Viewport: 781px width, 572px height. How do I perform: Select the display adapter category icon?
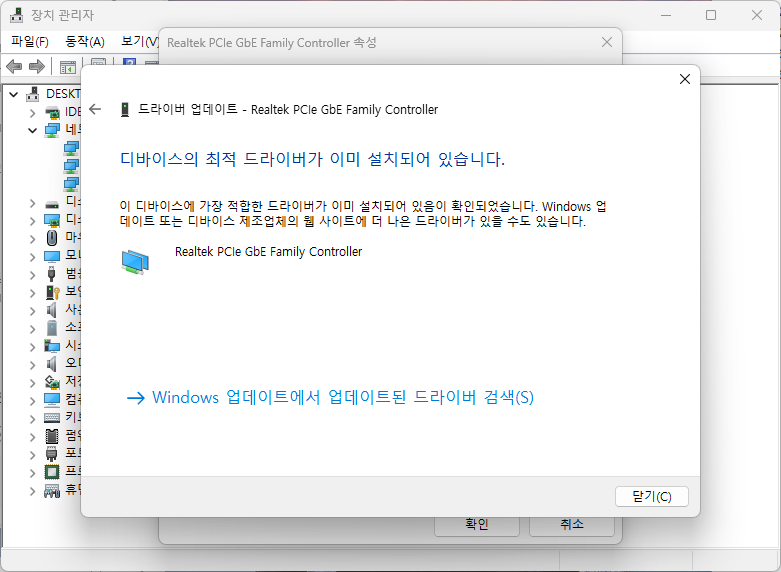(x=52, y=220)
